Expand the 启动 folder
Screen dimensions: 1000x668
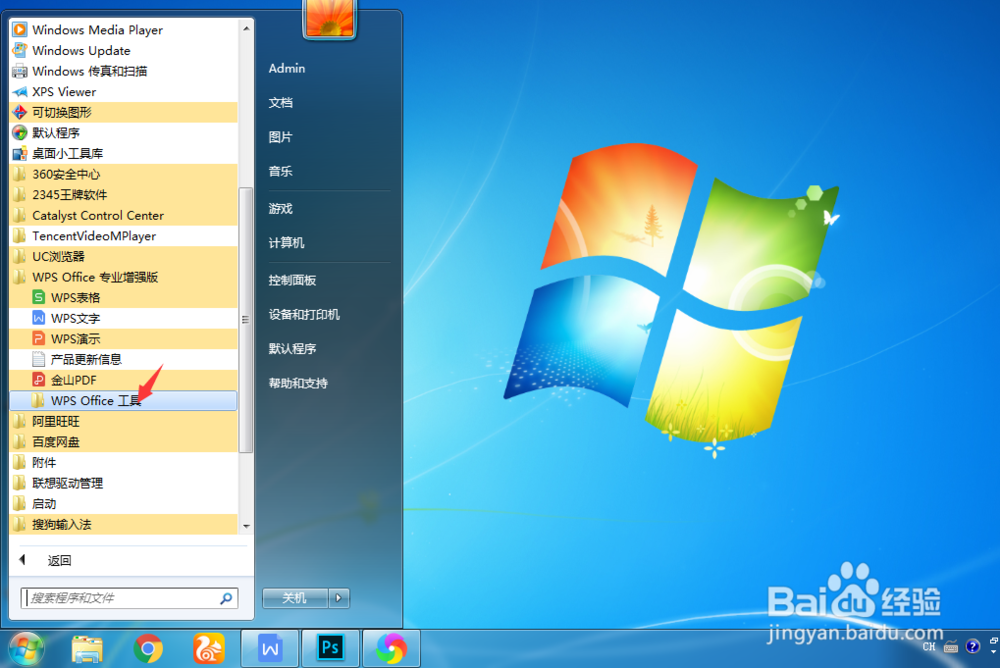[124, 503]
